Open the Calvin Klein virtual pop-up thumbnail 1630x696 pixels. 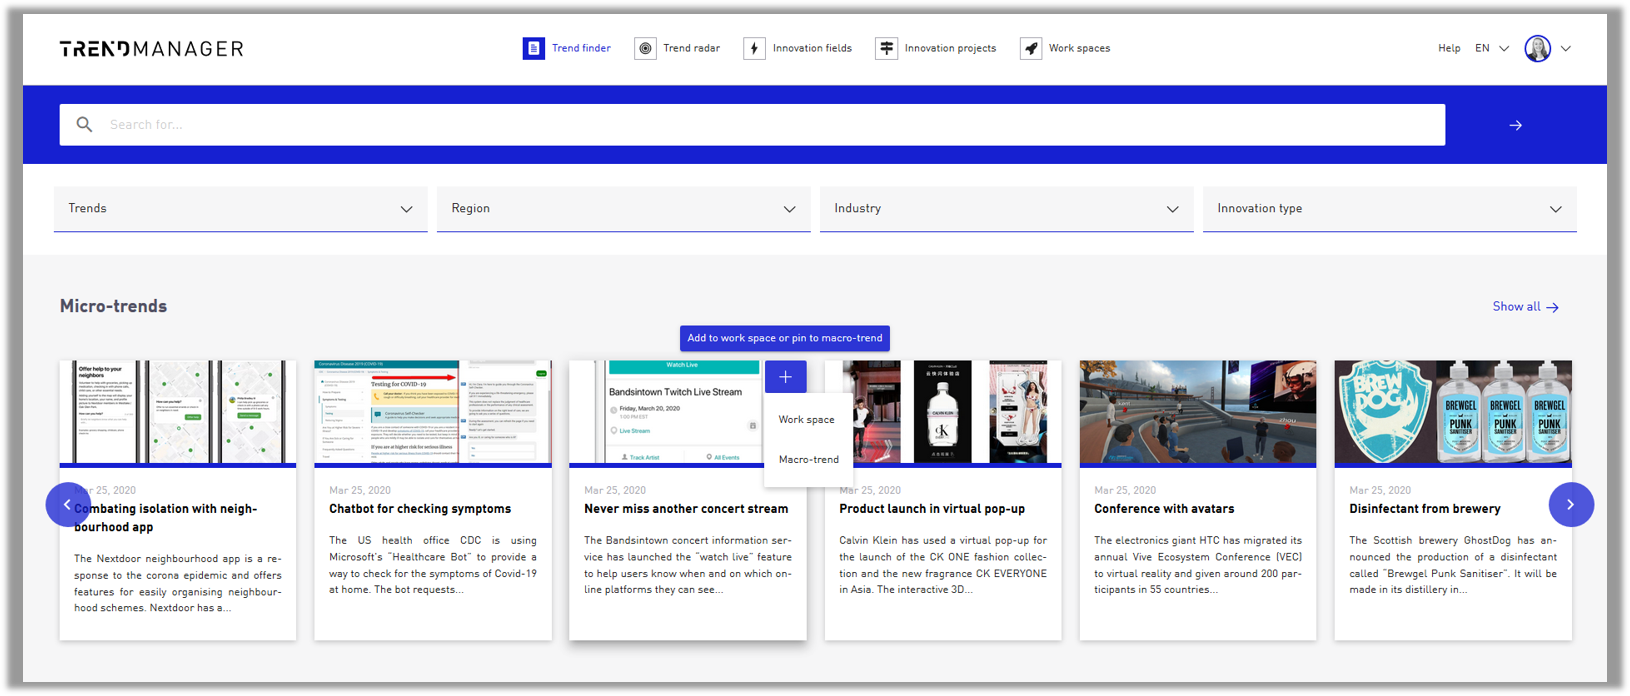[x=943, y=413]
